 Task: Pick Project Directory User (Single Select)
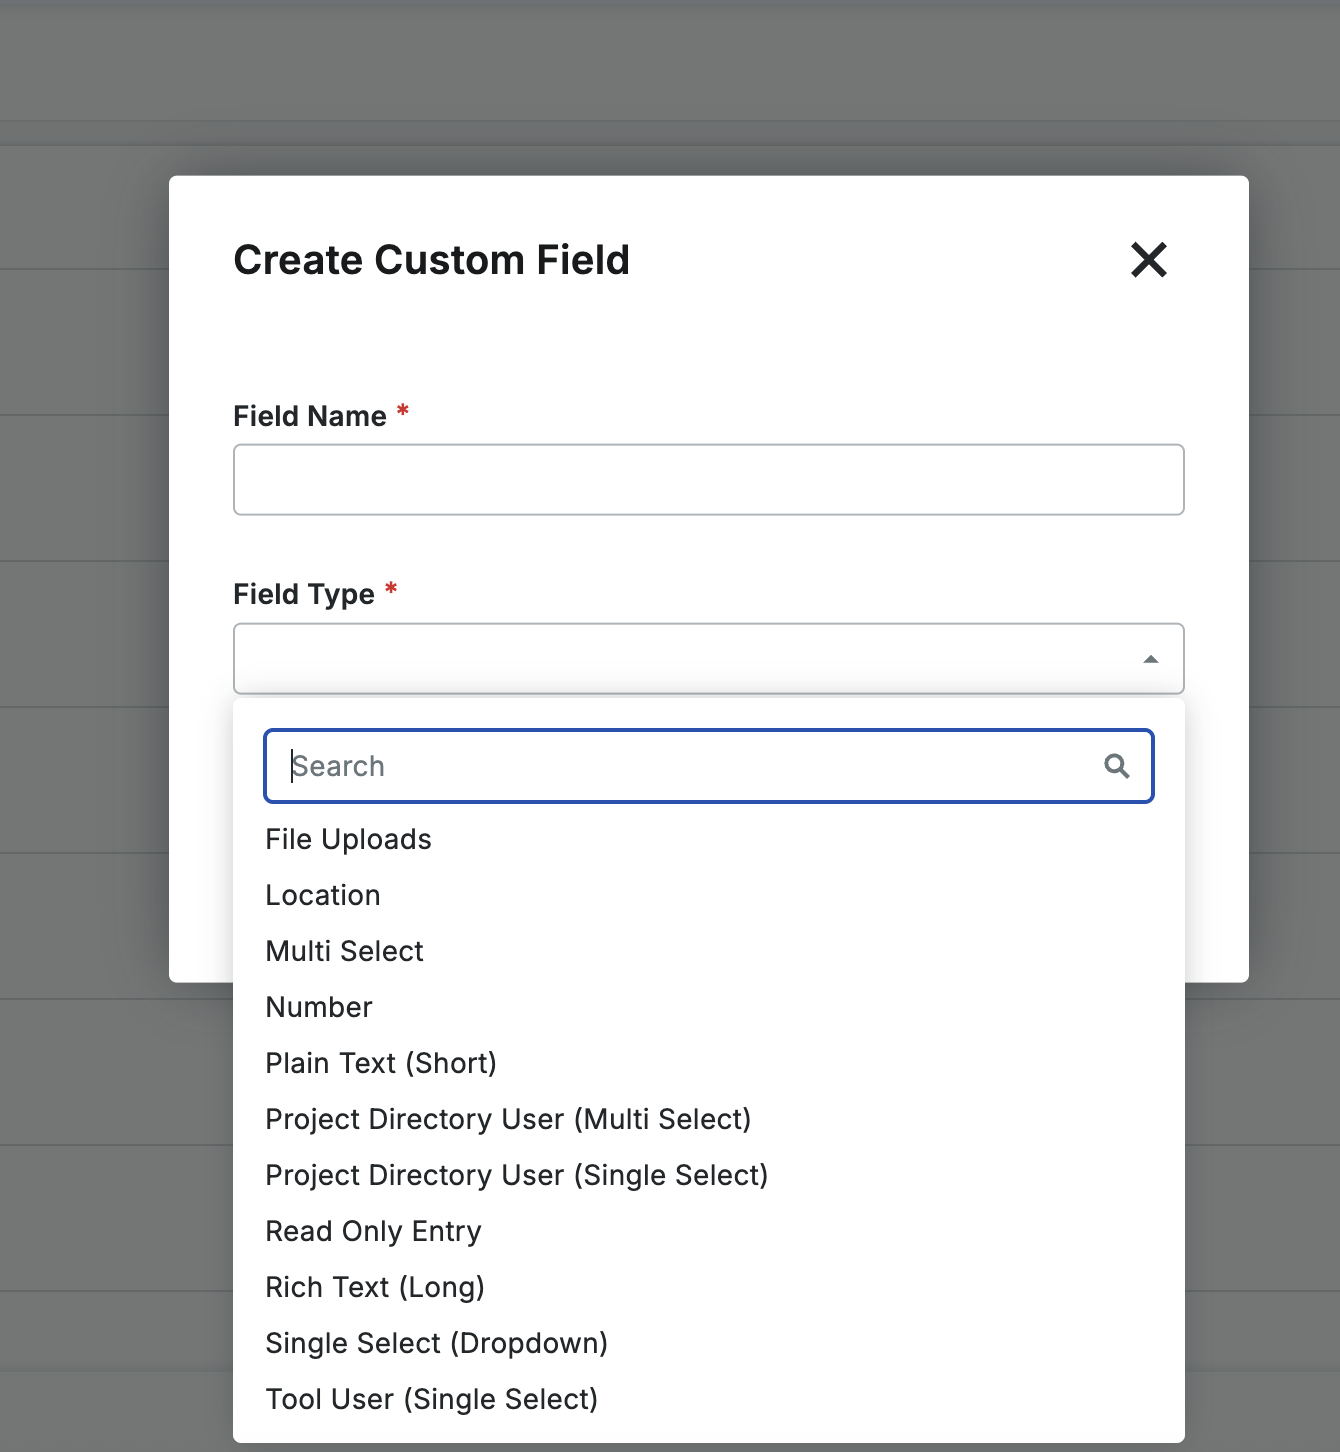pos(516,1175)
